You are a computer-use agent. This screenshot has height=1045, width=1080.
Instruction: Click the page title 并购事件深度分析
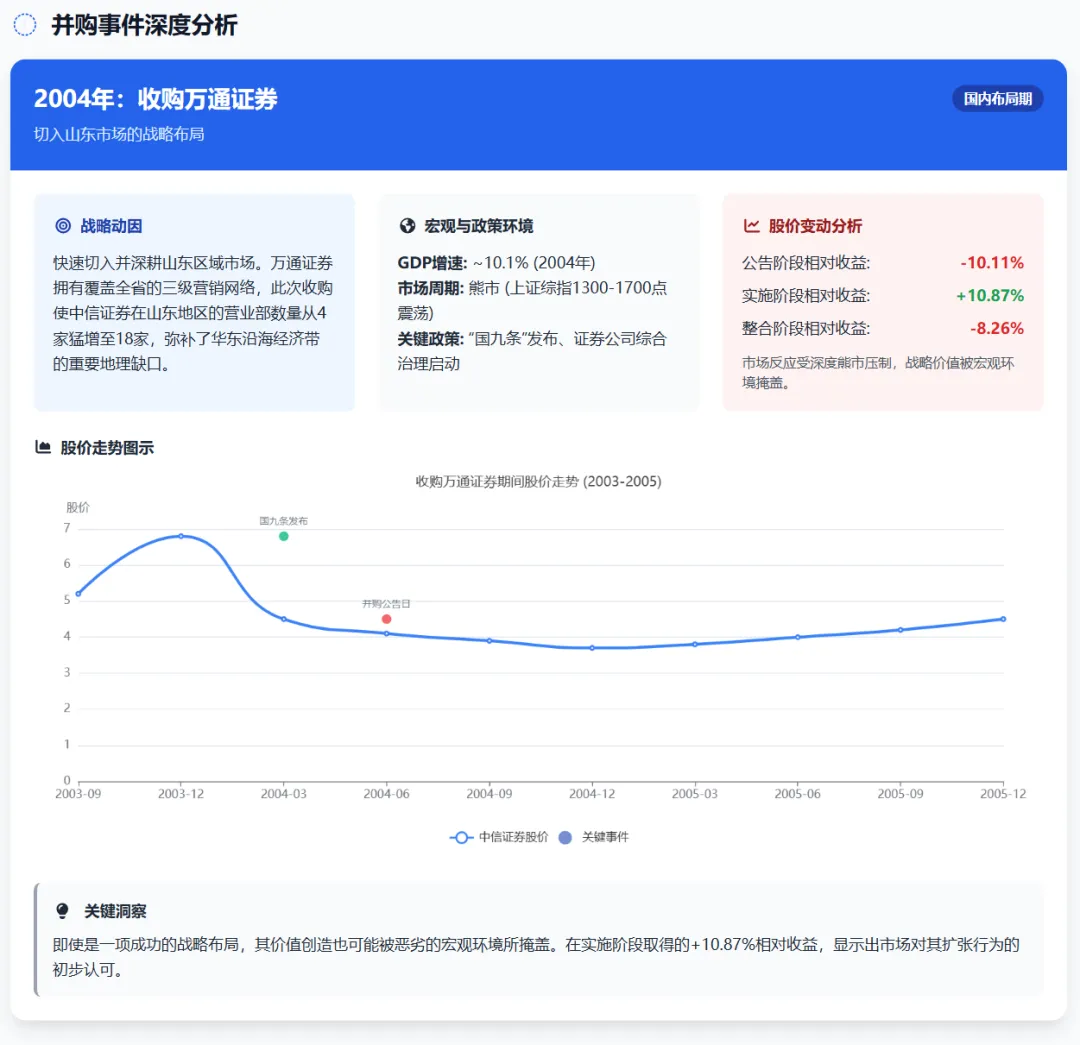(x=145, y=25)
